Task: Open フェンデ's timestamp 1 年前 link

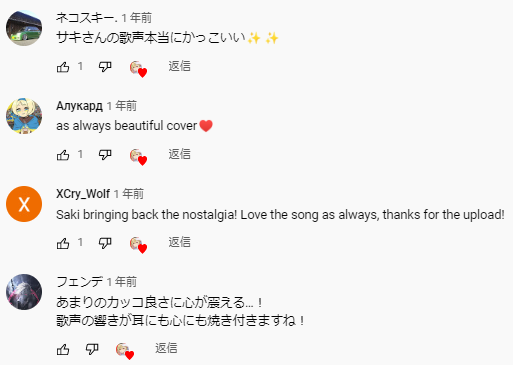Action: [x=122, y=282]
